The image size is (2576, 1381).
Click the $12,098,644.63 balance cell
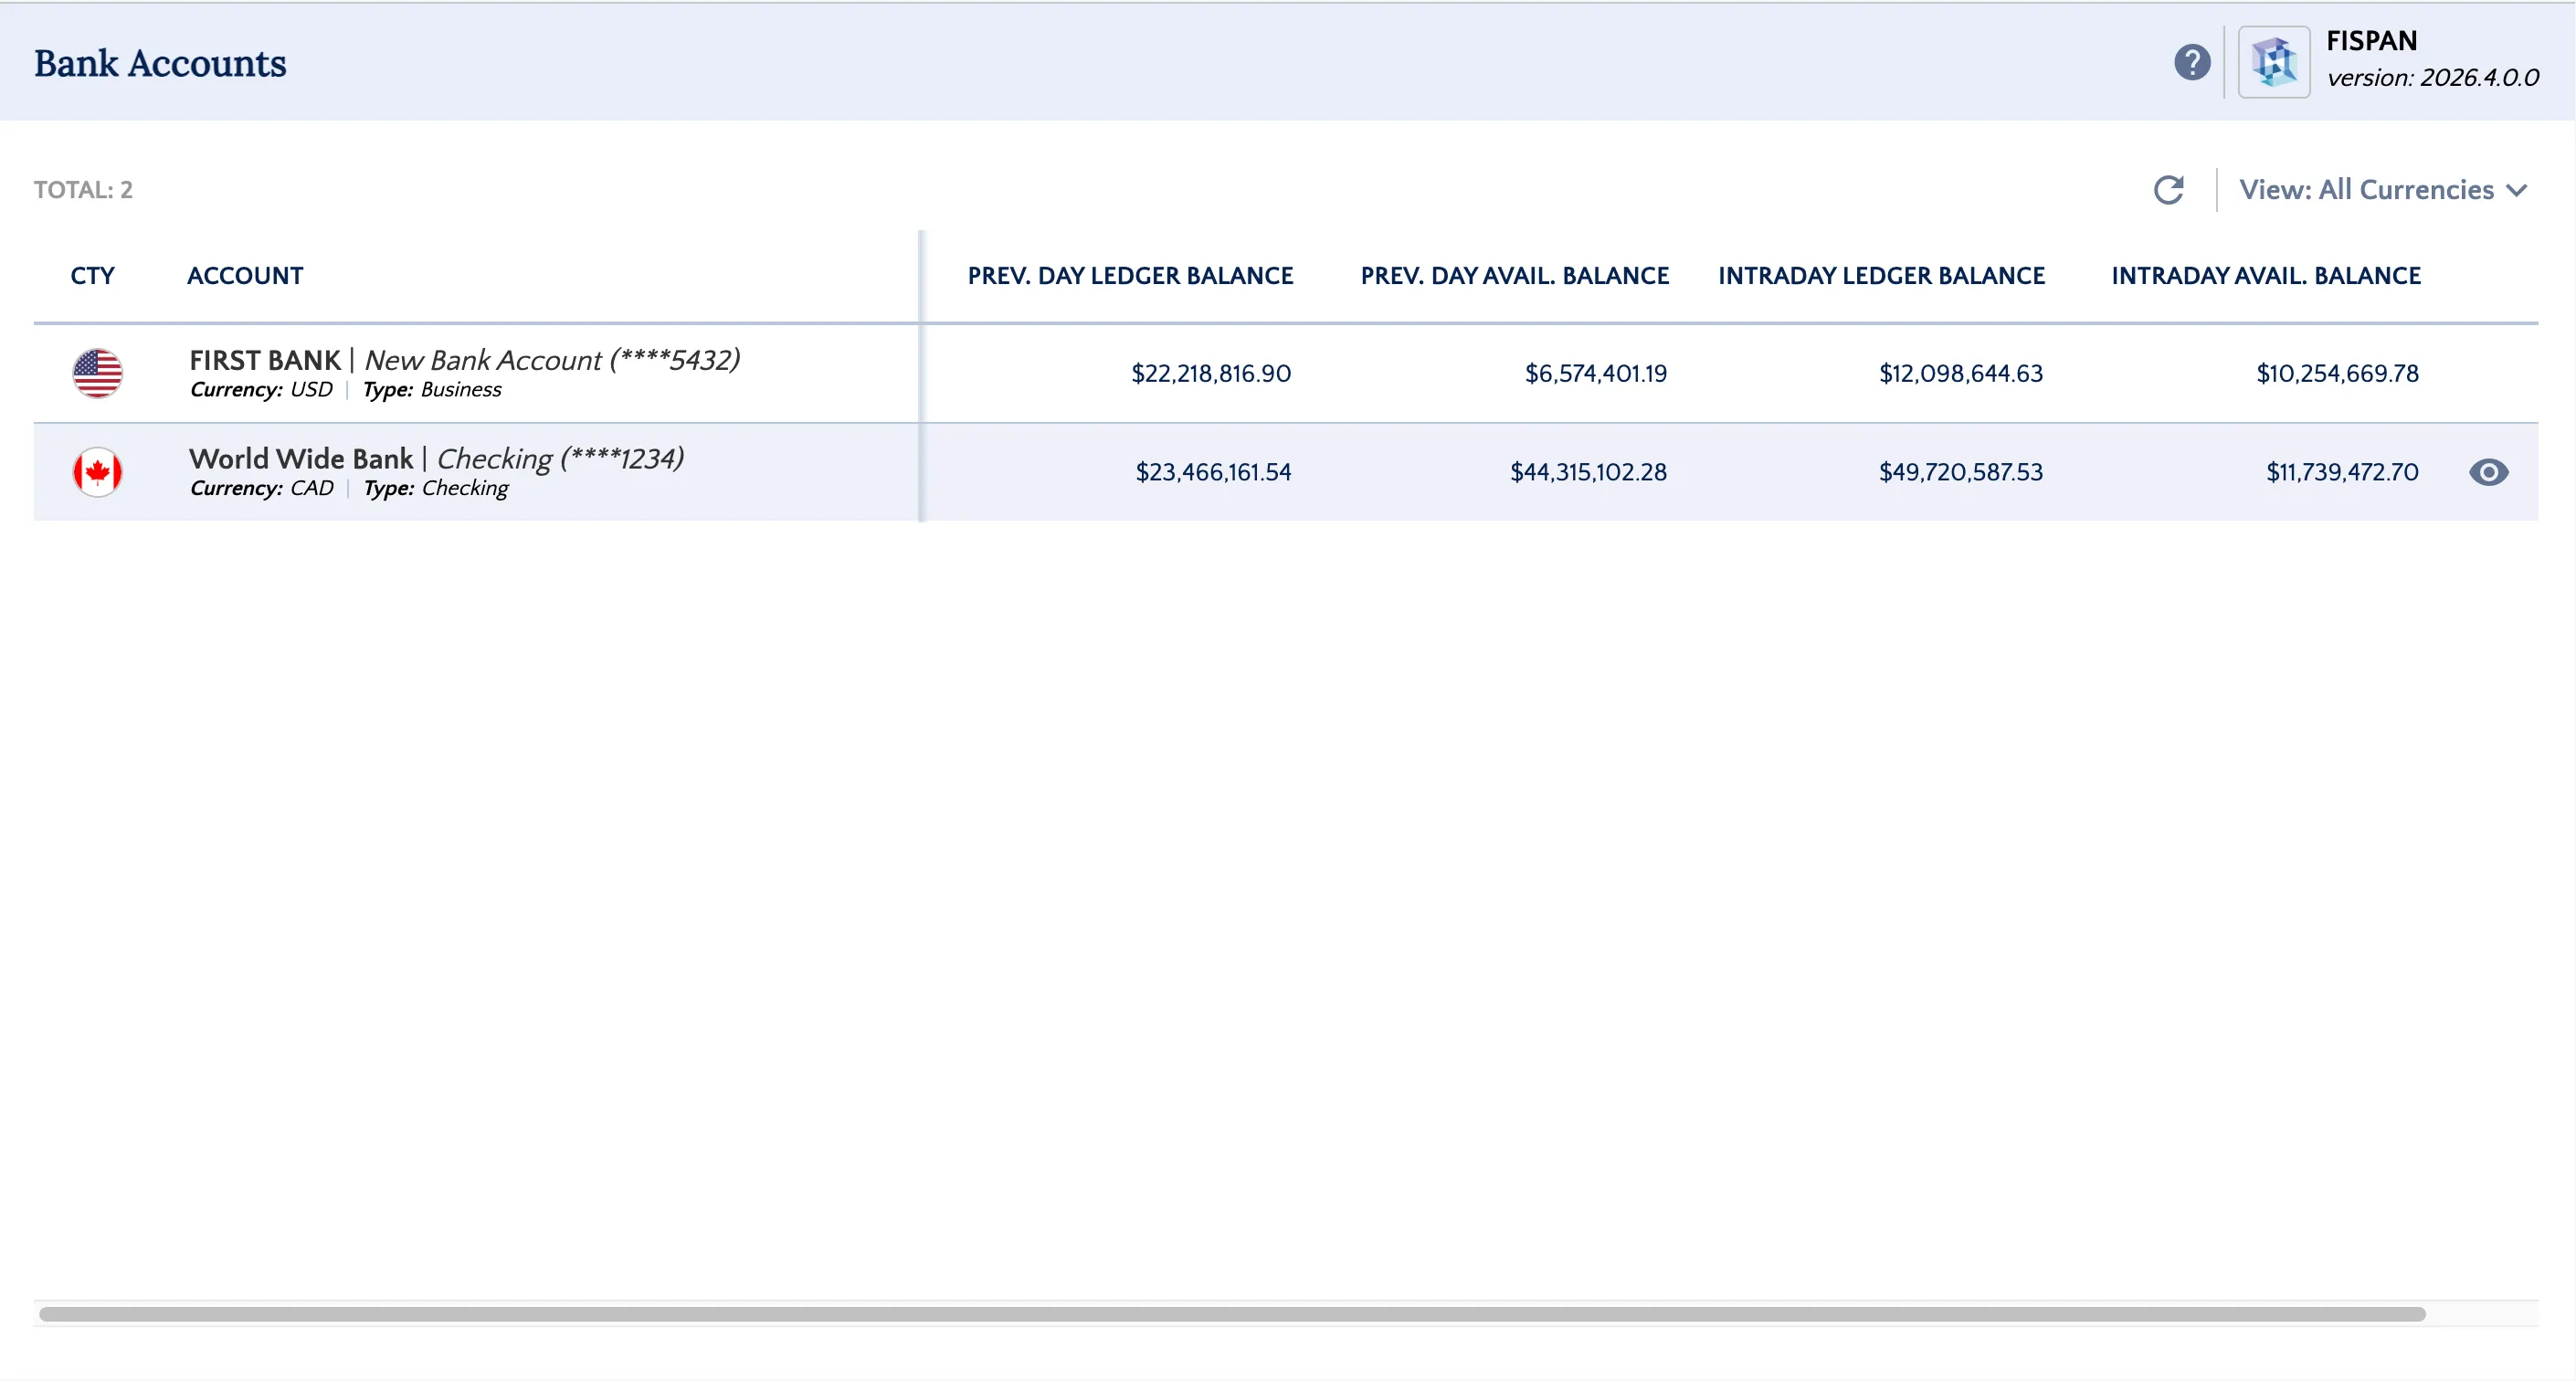(x=1961, y=374)
